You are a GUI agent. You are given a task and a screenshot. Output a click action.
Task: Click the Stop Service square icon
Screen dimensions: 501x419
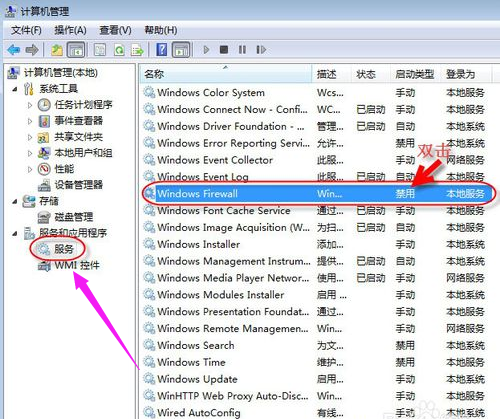pos(224,50)
